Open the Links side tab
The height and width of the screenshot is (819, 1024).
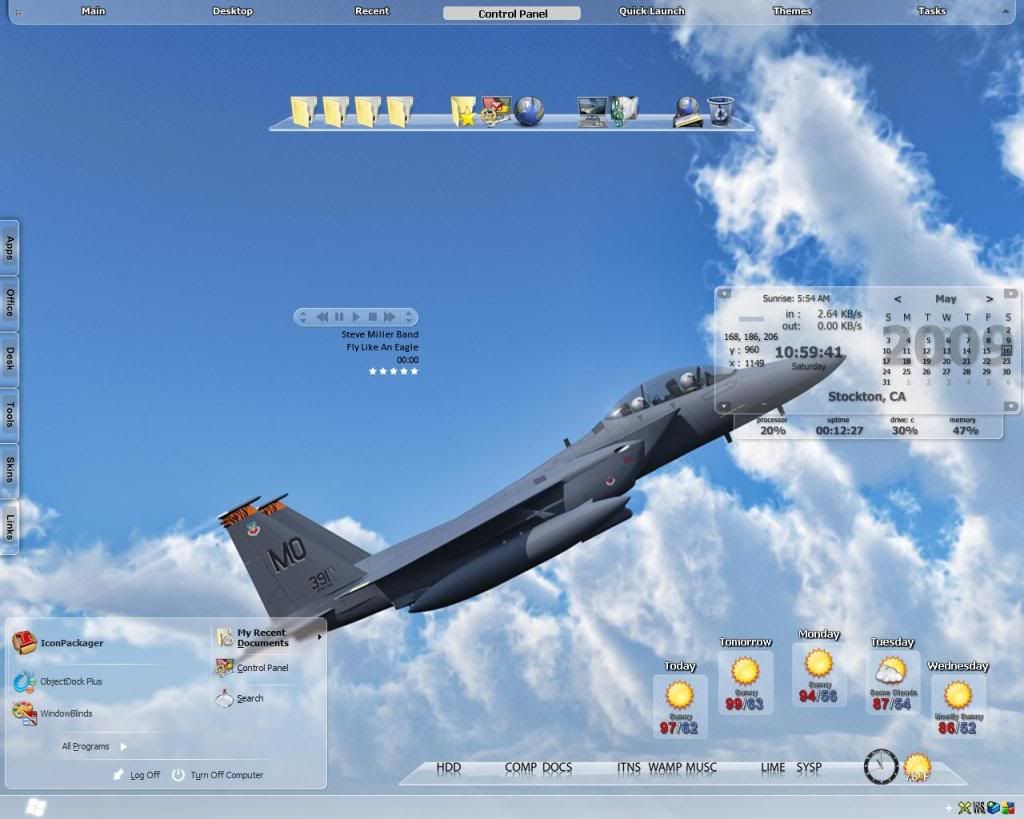[9, 526]
